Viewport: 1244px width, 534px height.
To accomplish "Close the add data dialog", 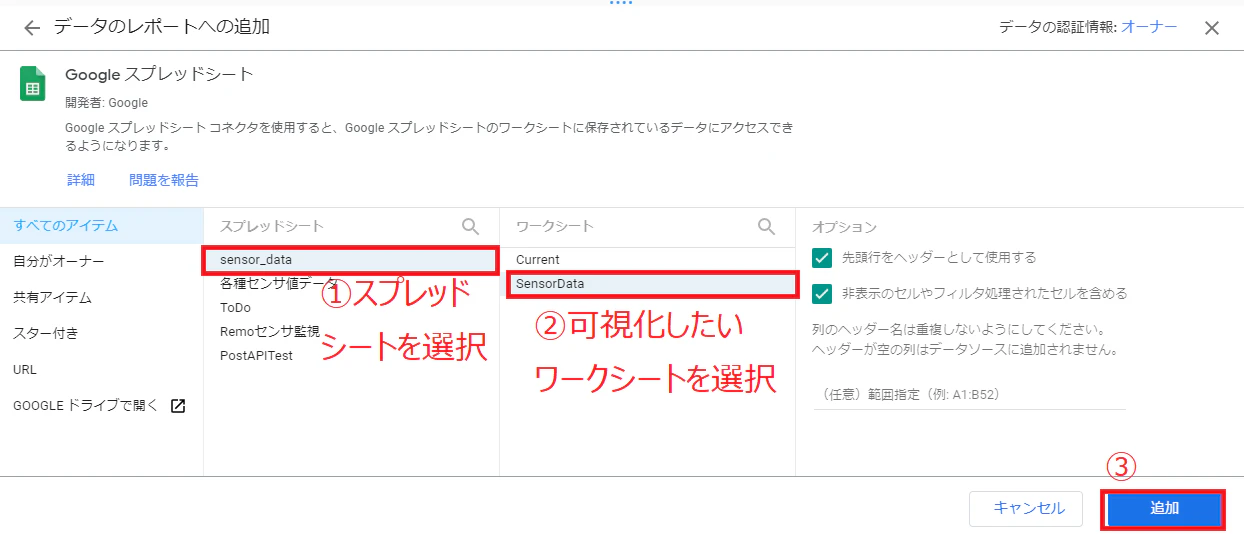I will tap(1212, 28).
